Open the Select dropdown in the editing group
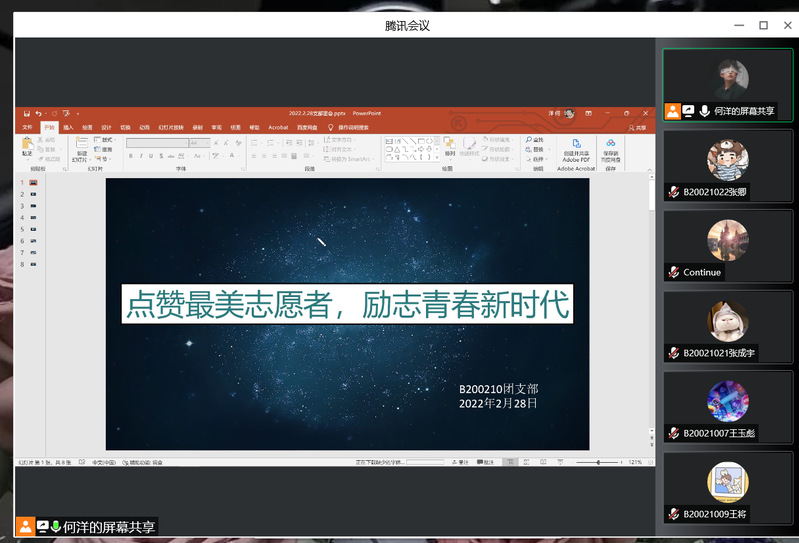Image resolution: width=799 pixels, height=543 pixels. [538, 159]
